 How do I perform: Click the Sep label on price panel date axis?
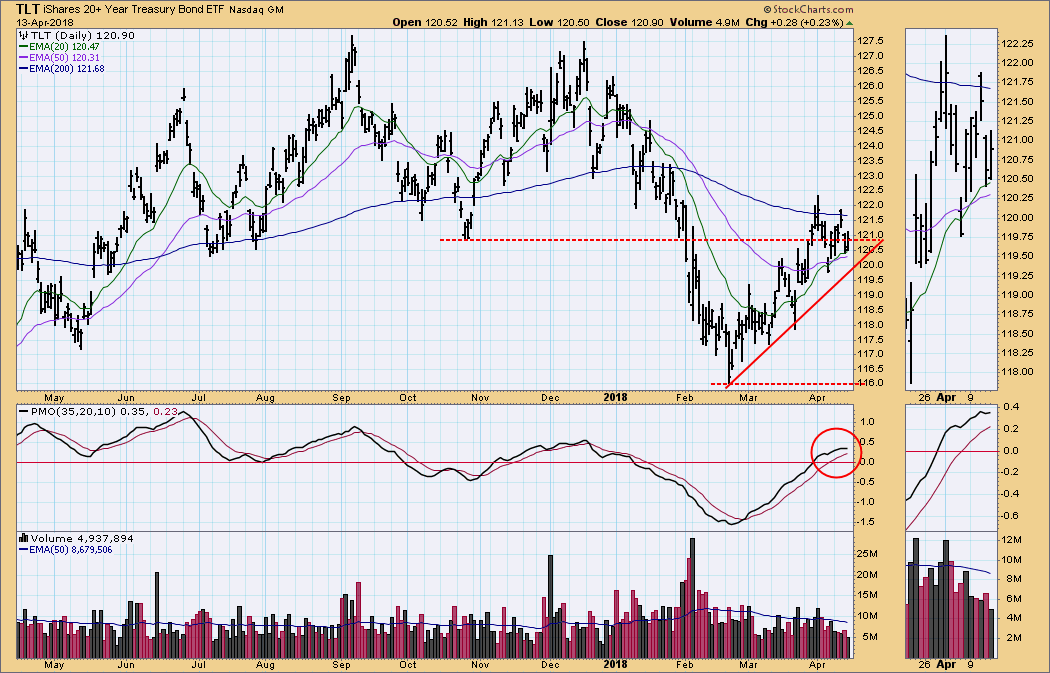pos(342,398)
